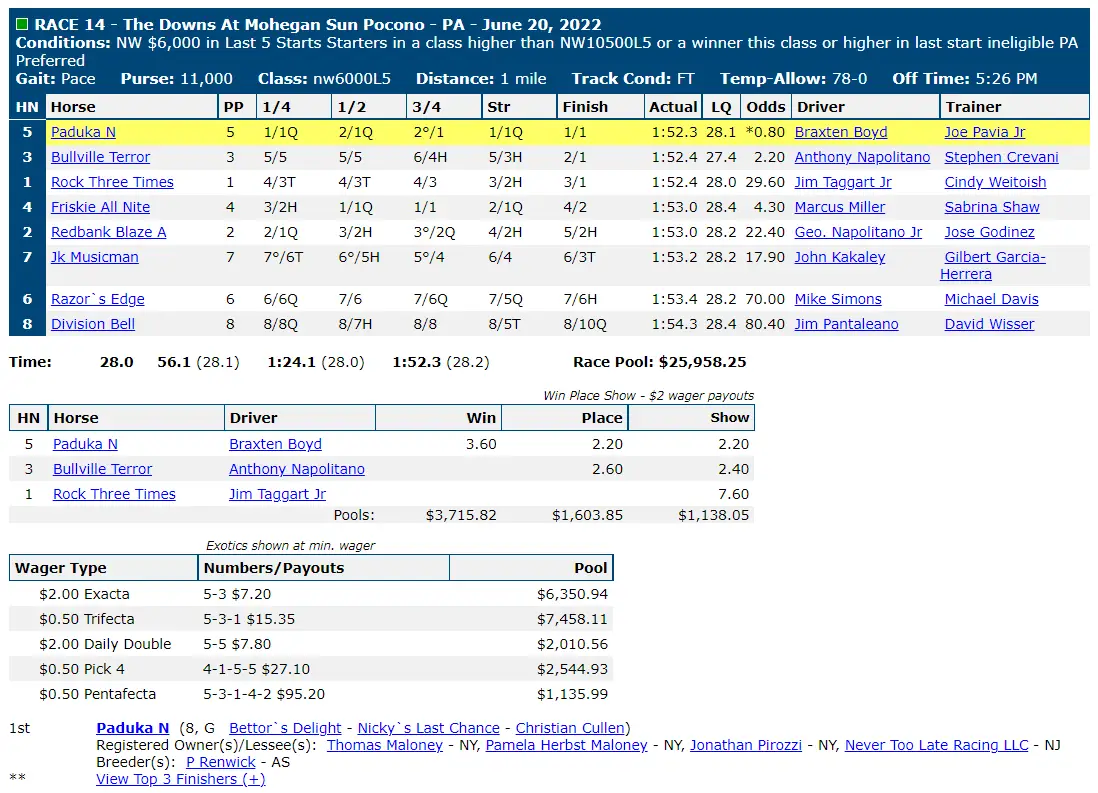Open Paduka N in the race results table
1098x793 pixels.
point(83,132)
